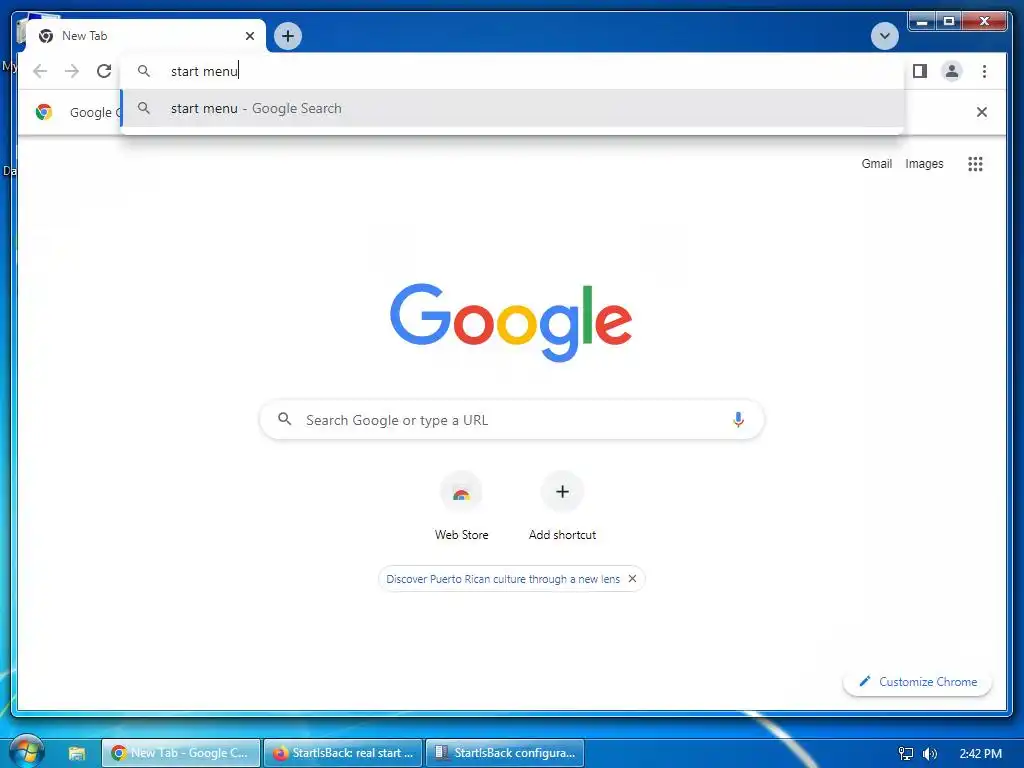Click the back navigation arrow

(40, 71)
